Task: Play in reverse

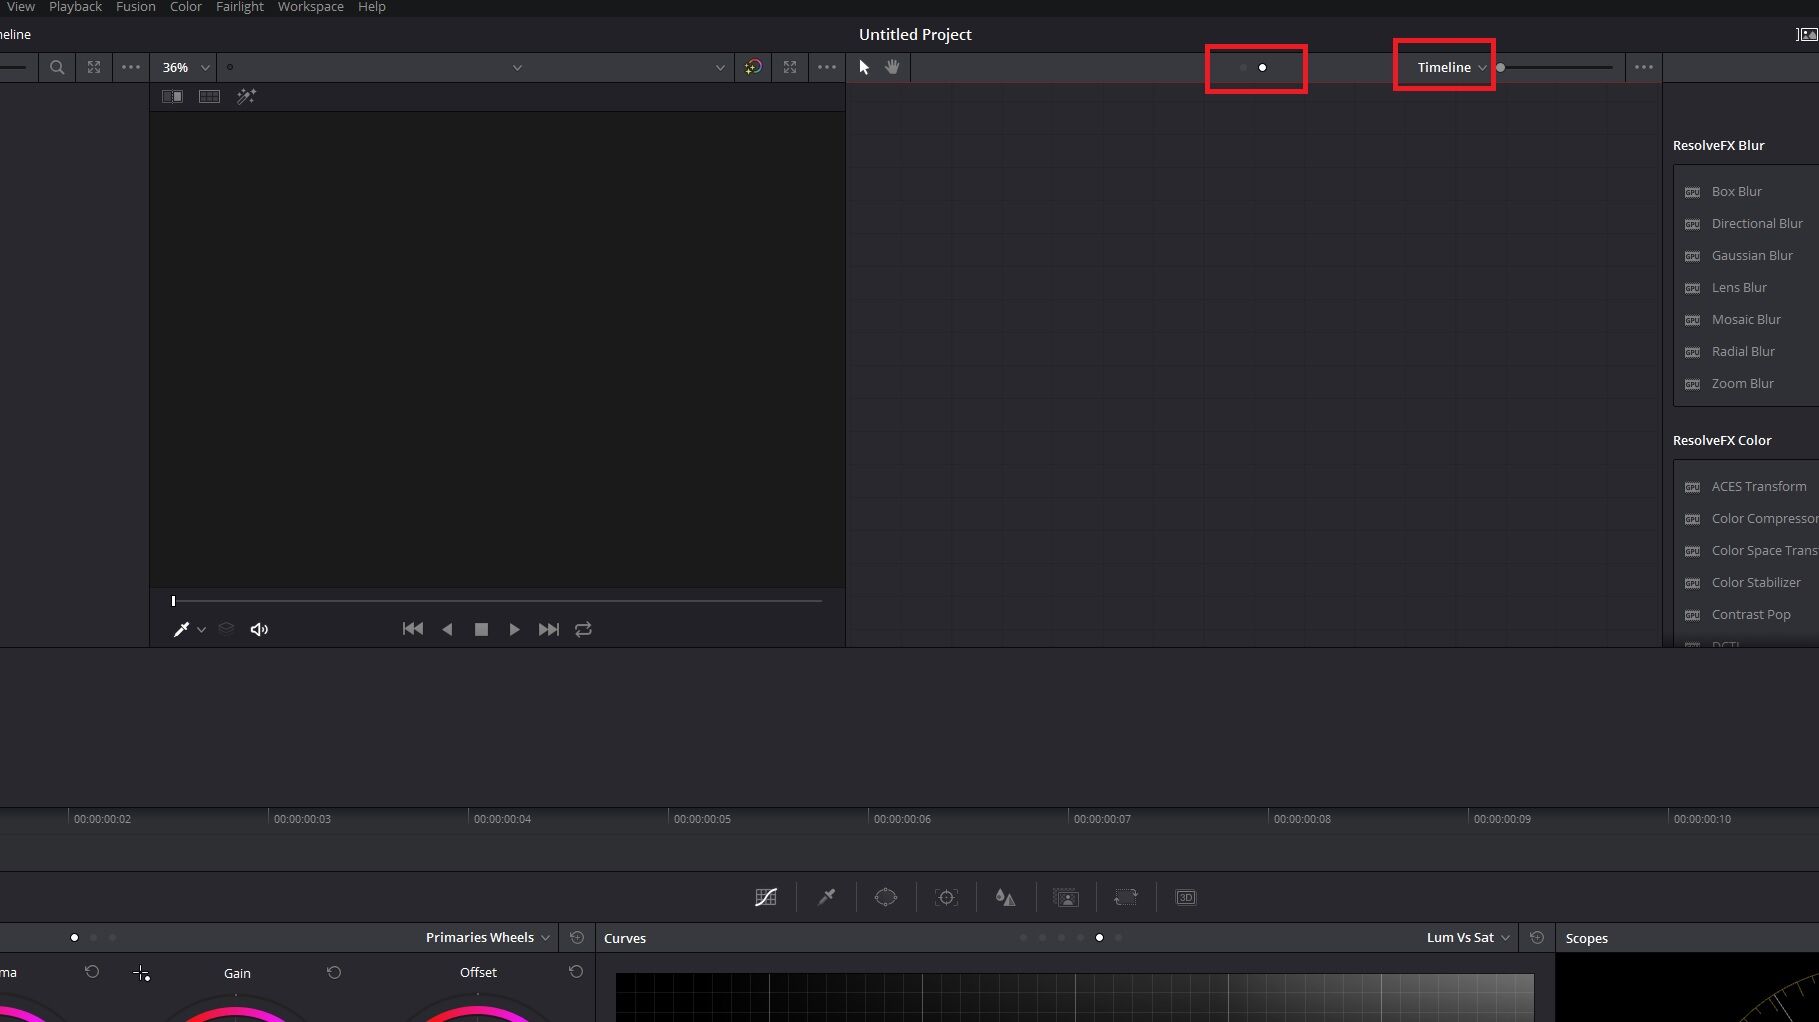Action: pos(447,629)
